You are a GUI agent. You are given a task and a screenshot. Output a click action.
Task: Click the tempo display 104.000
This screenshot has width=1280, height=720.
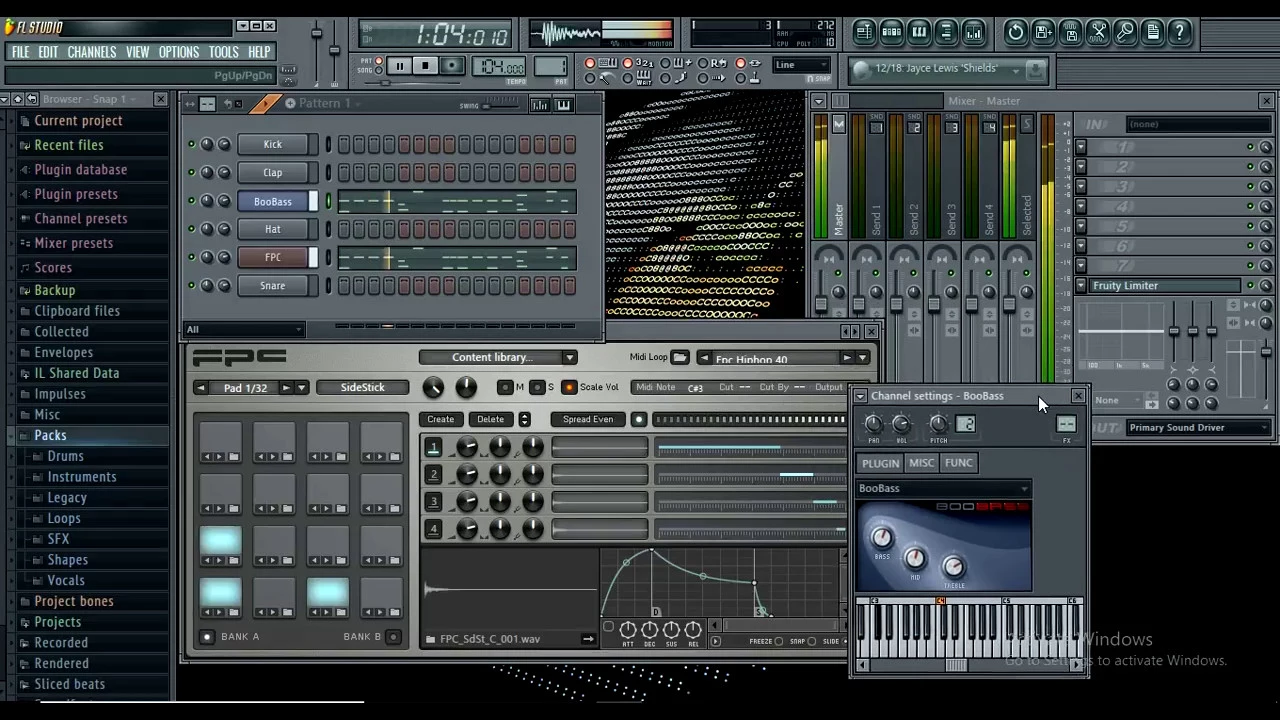pyautogui.click(x=500, y=67)
